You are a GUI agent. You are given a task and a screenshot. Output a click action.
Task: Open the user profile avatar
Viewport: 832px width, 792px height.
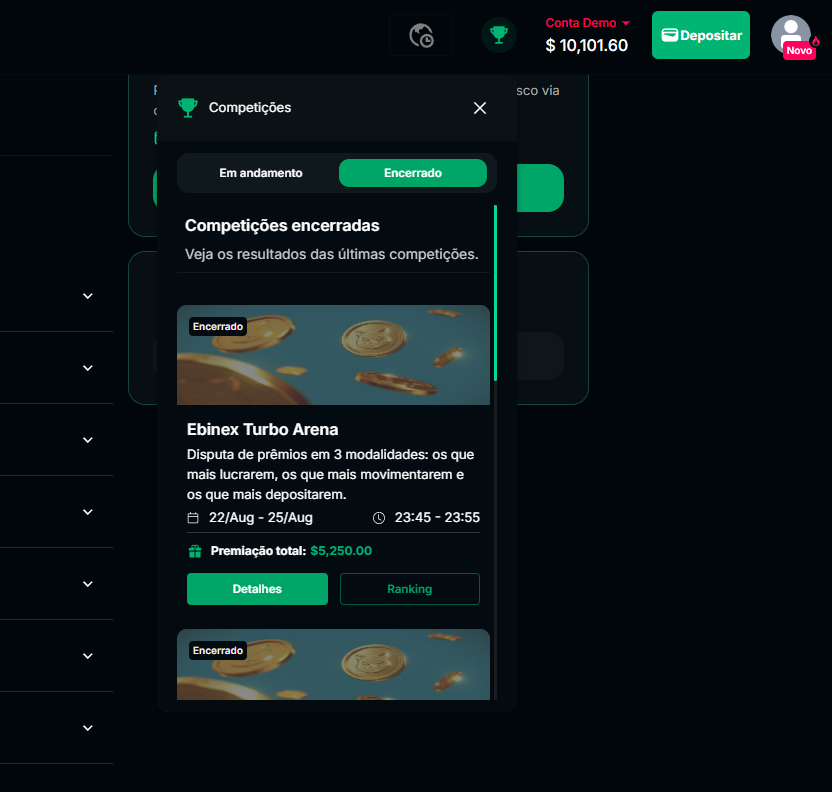(790, 33)
